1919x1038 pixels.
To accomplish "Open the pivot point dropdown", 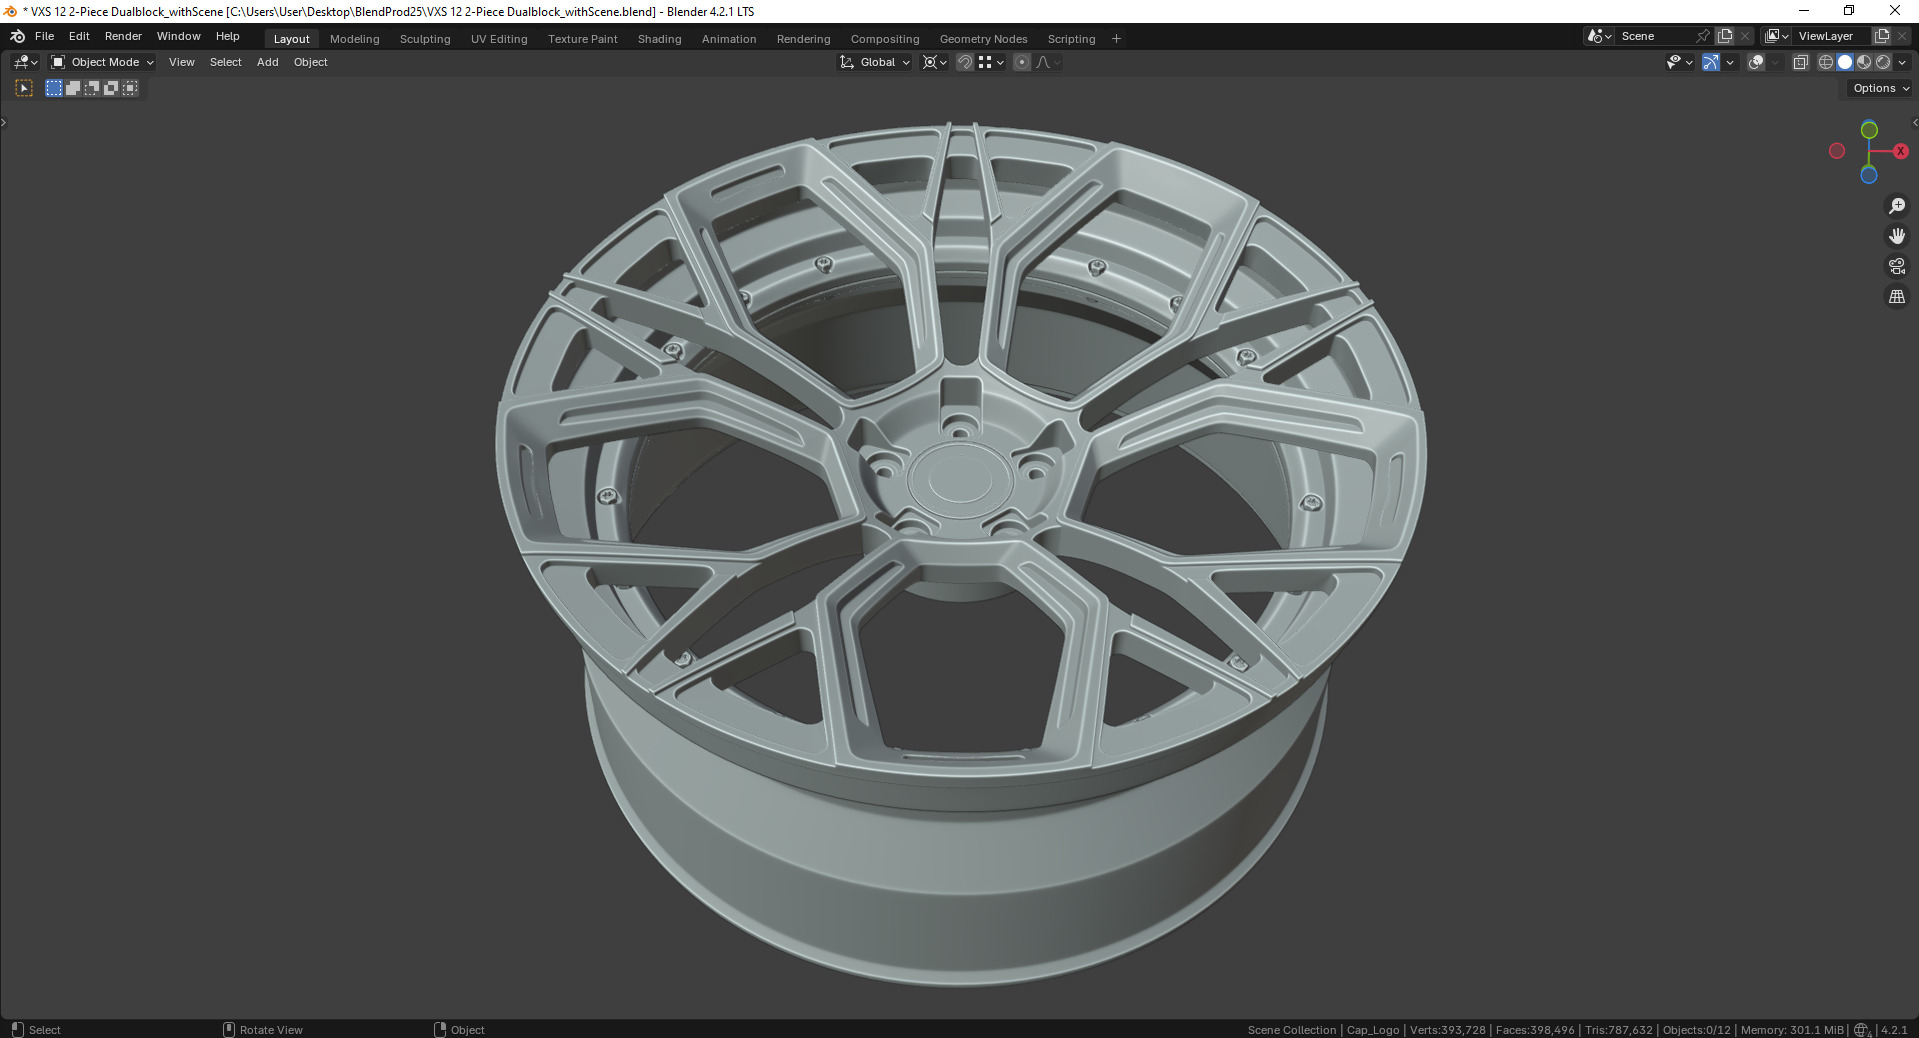I will point(934,62).
